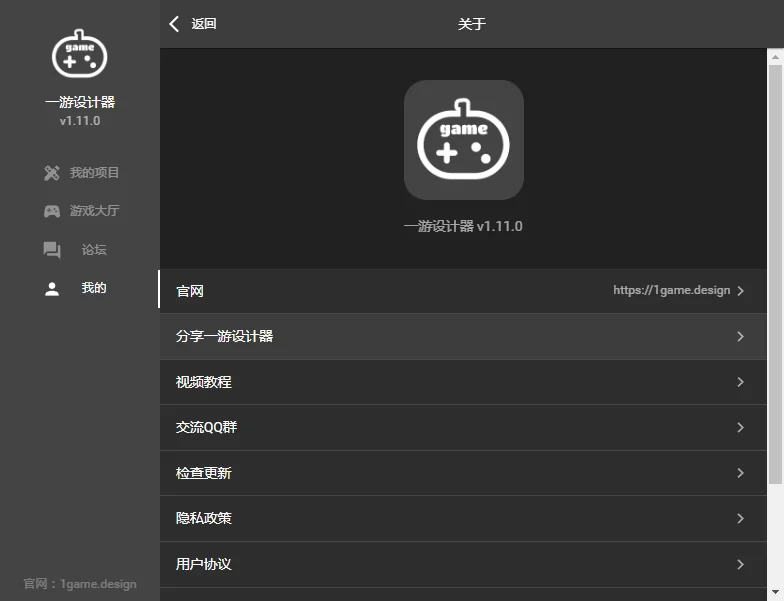Open 隐私政策 privacy policy
The image size is (784, 601).
click(x=463, y=518)
